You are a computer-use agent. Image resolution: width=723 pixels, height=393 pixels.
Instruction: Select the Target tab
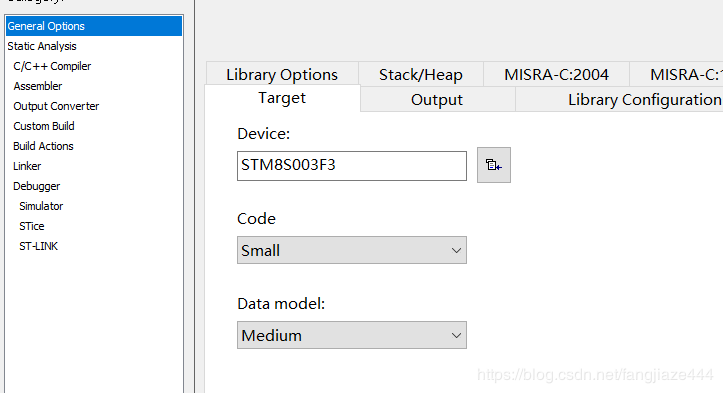(282, 98)
